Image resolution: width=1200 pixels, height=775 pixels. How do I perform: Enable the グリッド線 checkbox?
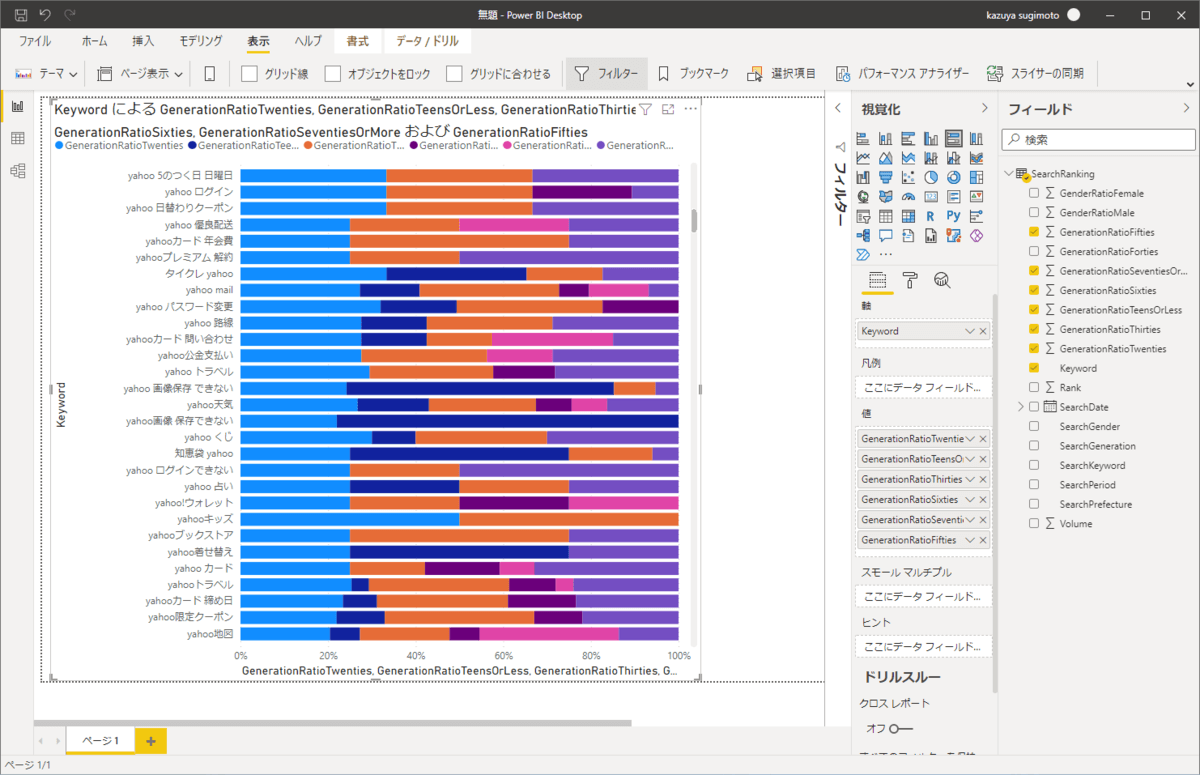coord(250,74)
